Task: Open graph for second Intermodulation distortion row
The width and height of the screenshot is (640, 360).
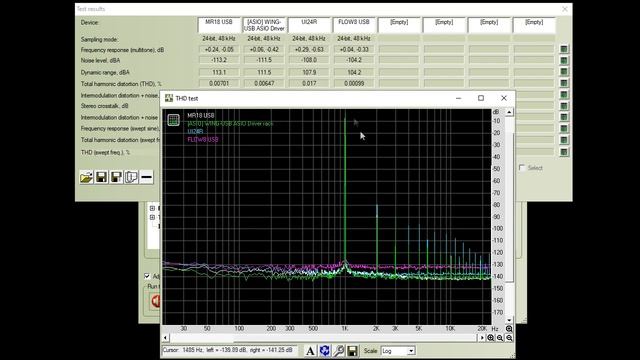Action: coord(564,118)
